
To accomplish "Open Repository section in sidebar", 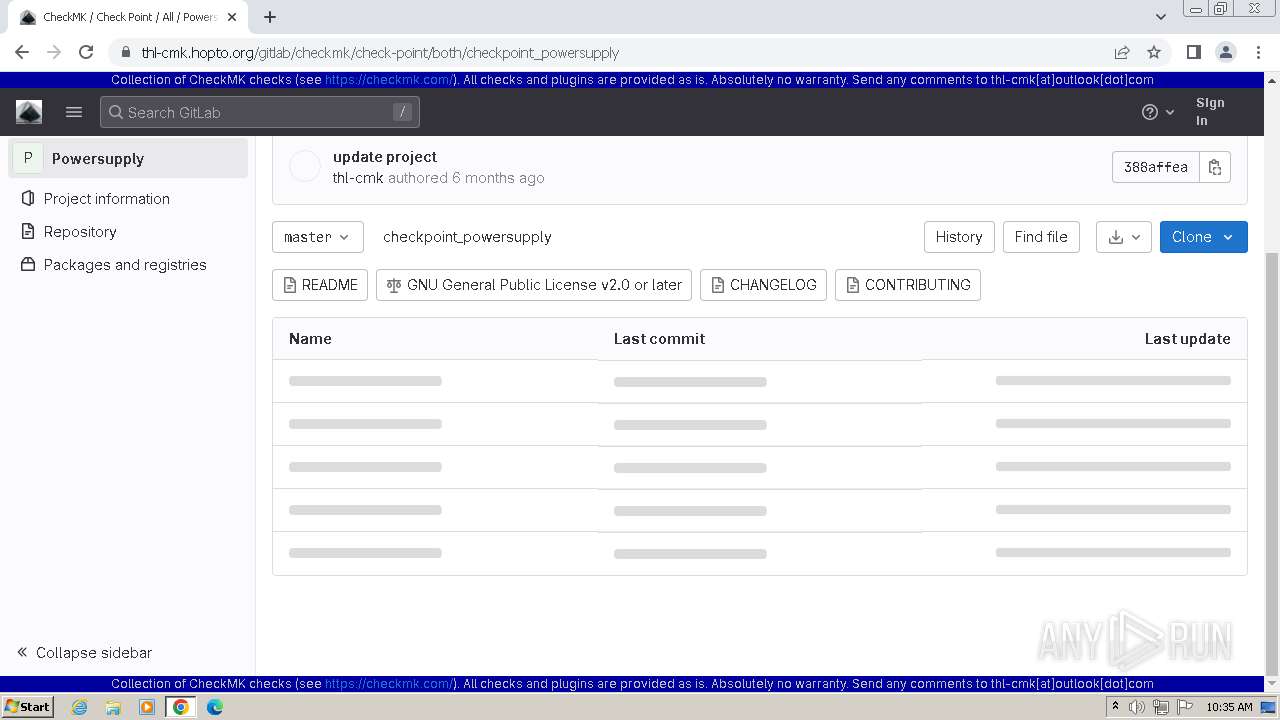I will pos(80,232).
